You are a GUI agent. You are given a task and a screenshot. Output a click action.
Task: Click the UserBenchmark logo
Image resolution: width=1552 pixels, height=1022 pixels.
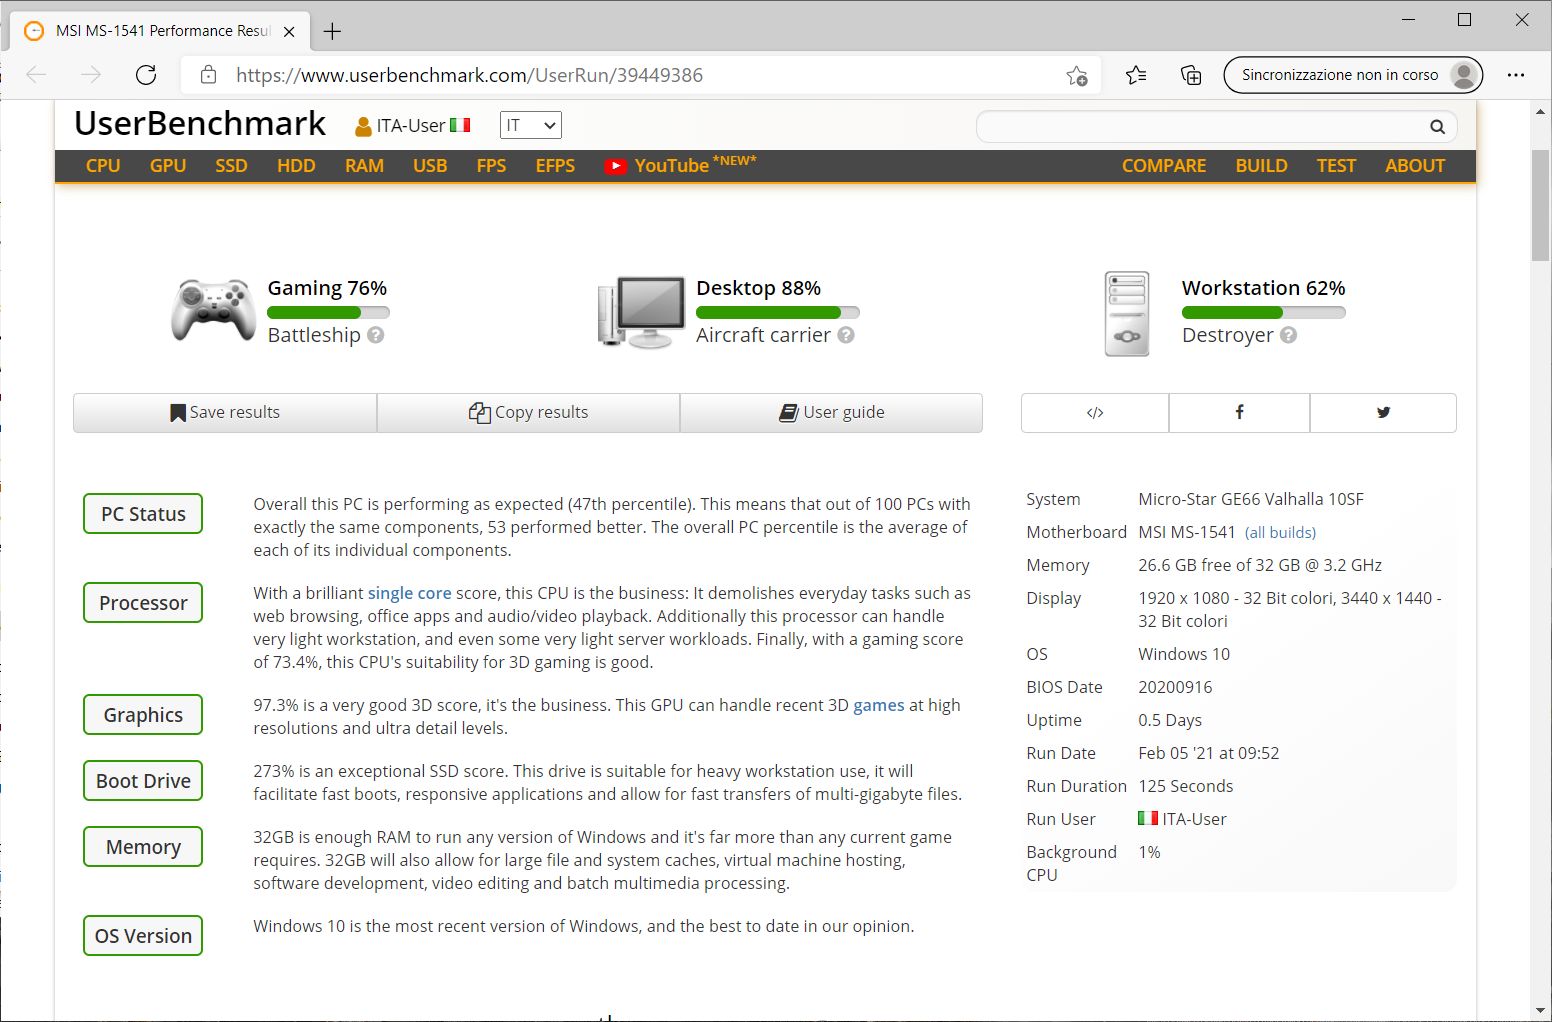[200, 123]
